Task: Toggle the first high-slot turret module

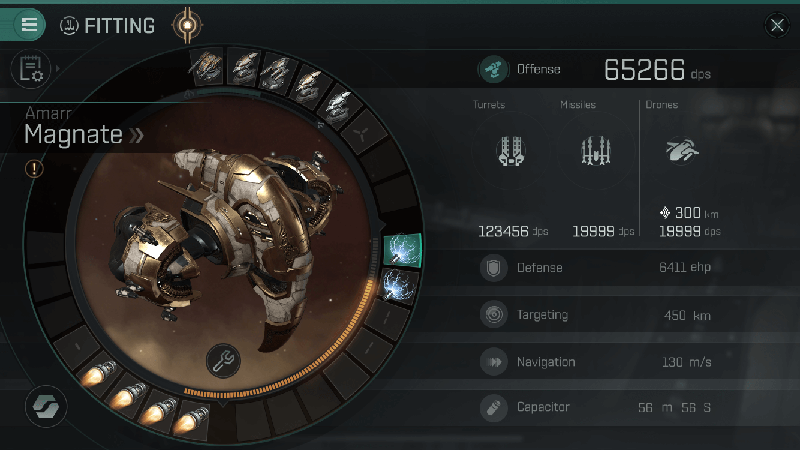Action: click(x=207, y=66)
